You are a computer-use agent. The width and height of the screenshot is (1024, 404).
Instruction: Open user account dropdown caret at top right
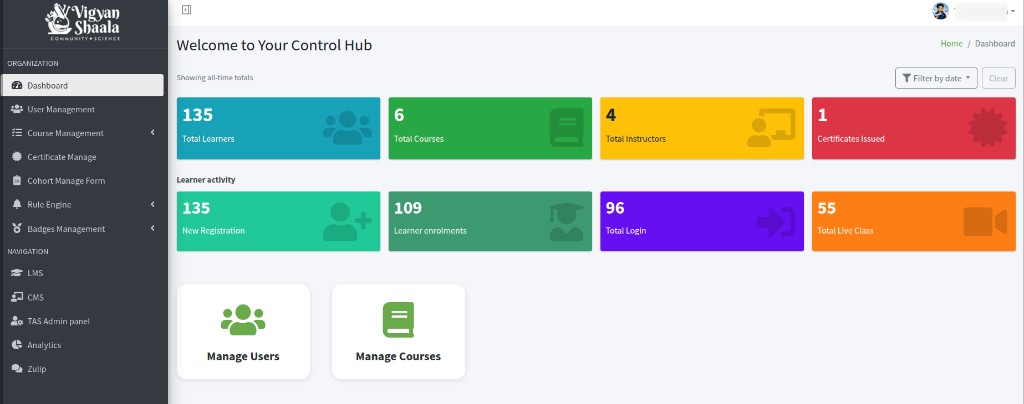pos(1013,11)
